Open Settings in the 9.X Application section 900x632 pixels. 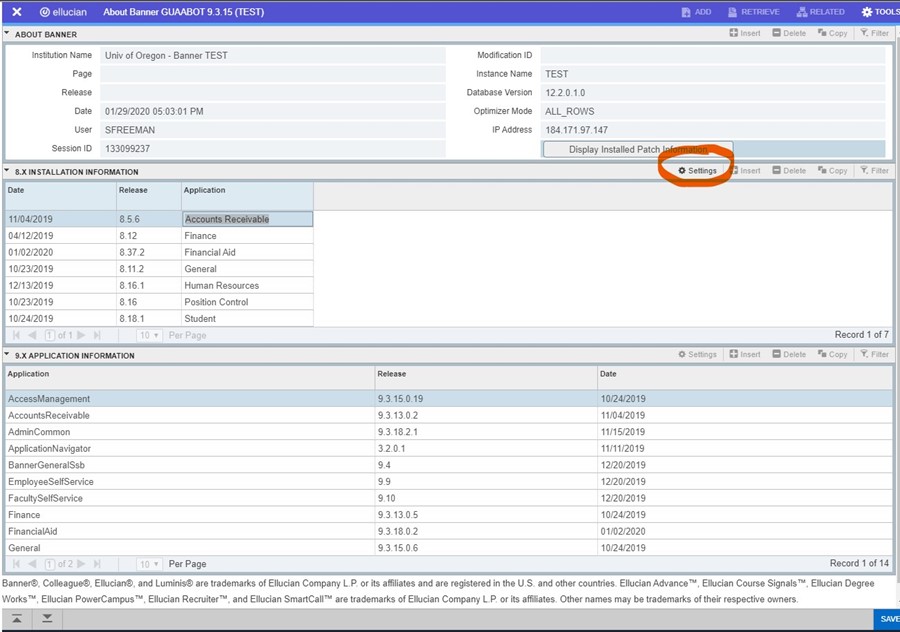(697, 354)
